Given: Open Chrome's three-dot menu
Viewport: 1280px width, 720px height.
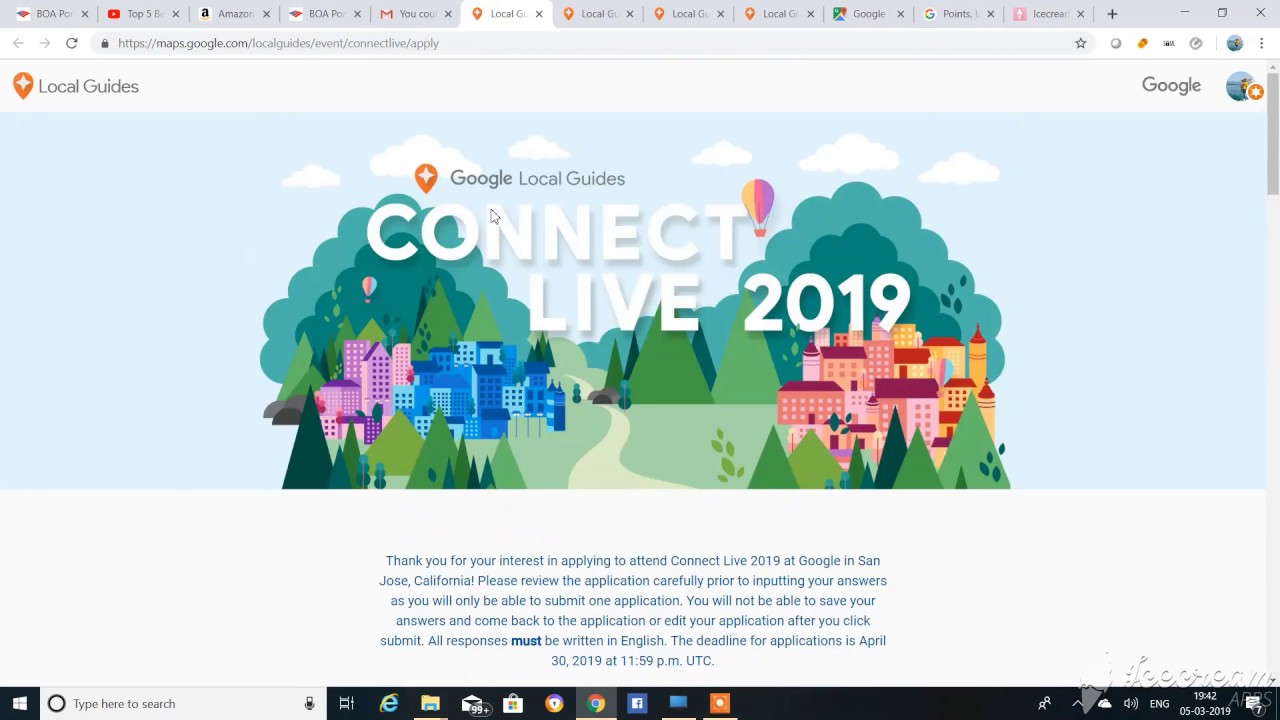Looking at the screenshot, I should point(1262,43).
